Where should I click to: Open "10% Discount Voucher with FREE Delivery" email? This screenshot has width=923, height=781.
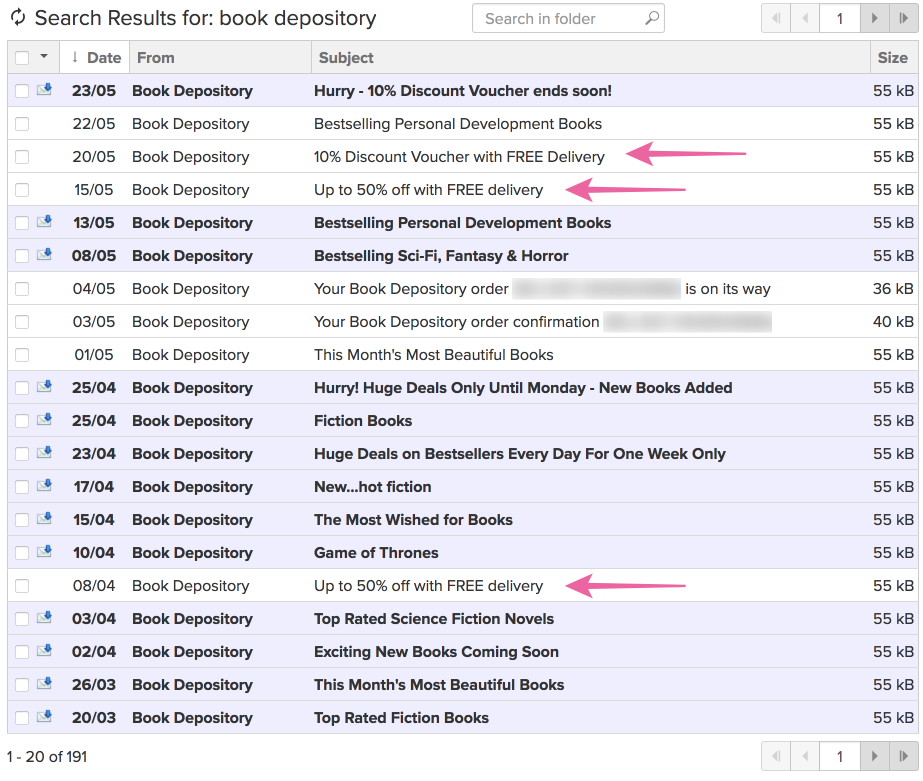click(459, 157)
